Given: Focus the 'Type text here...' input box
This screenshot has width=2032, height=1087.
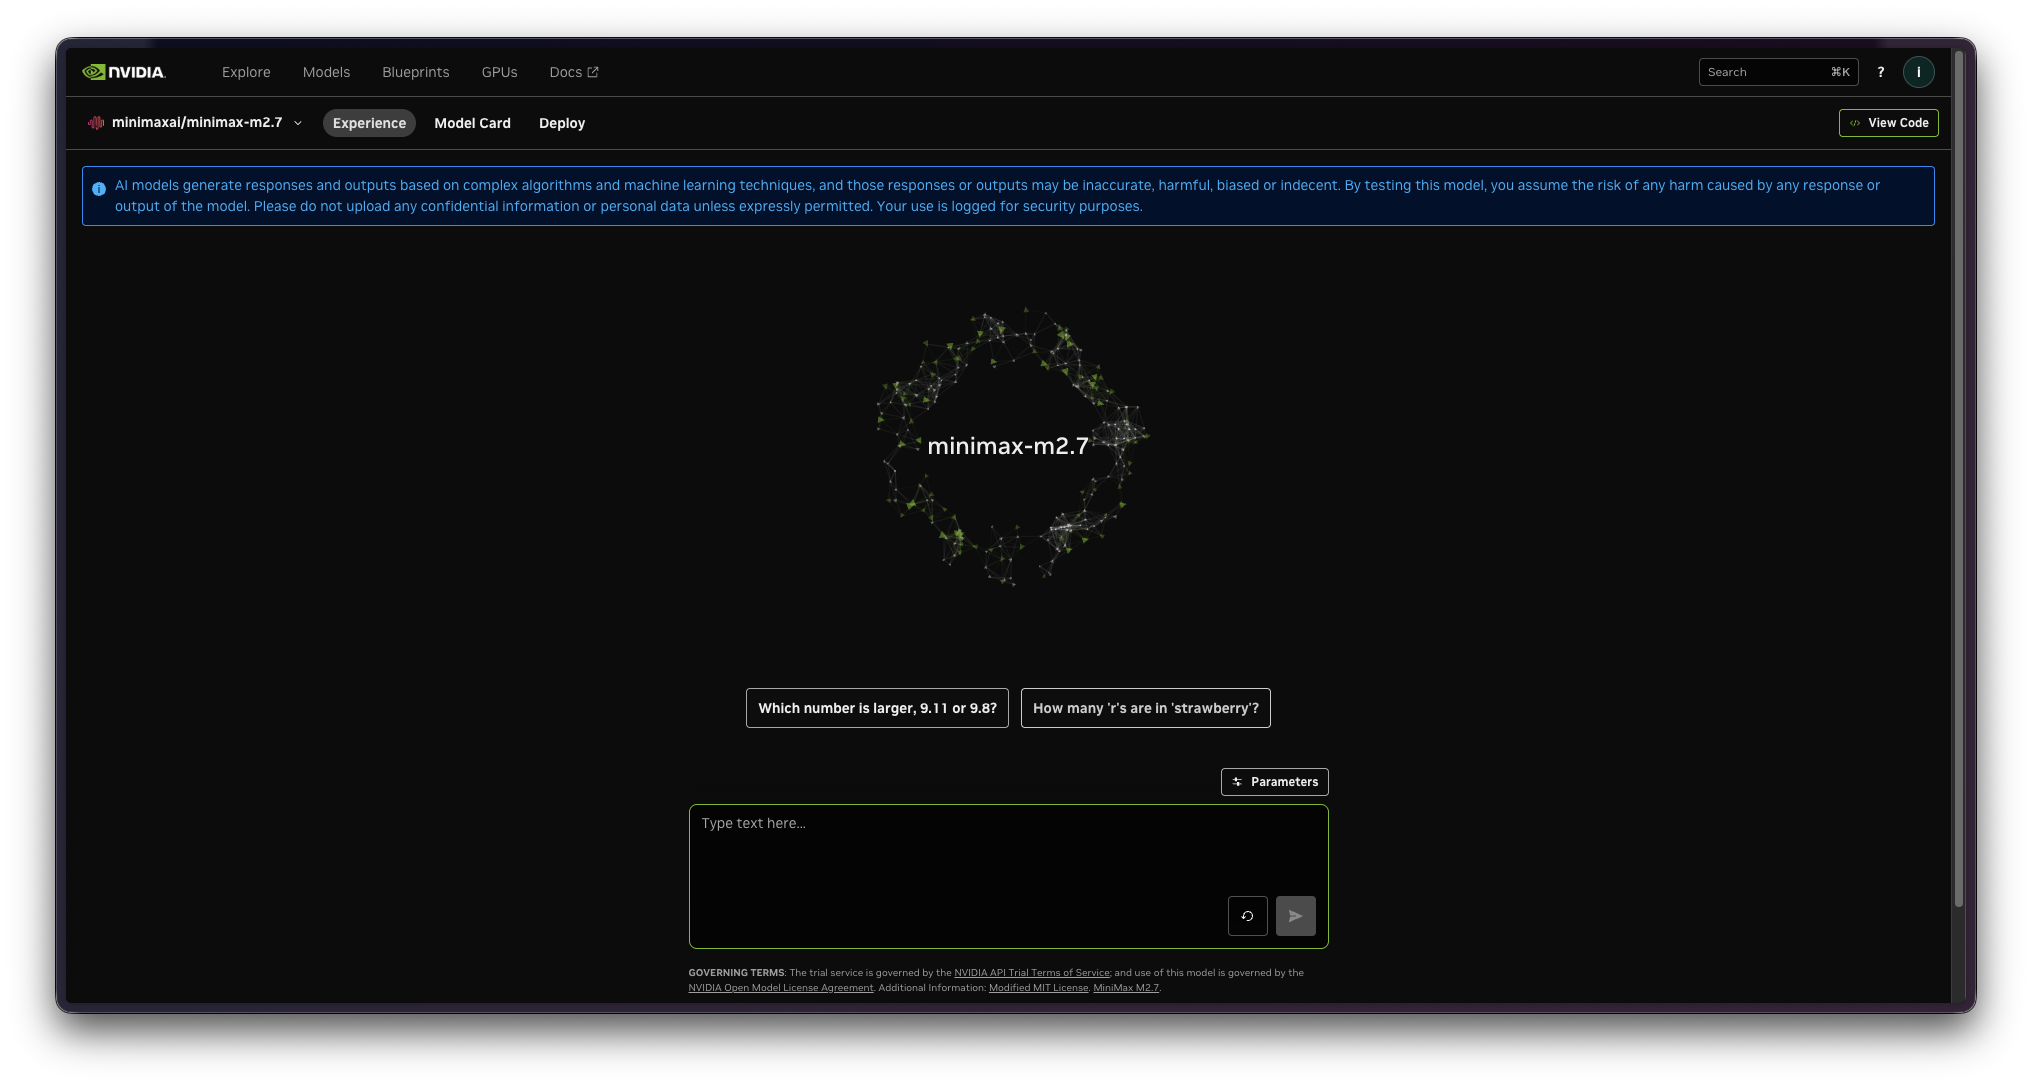Looking at the screenshot, I should point(1008,876).
